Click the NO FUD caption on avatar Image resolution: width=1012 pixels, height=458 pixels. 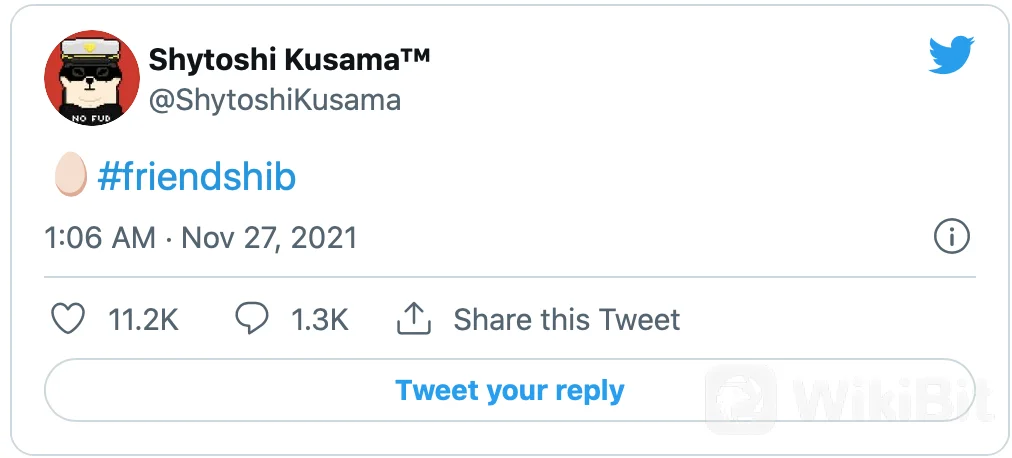[x=92, y=118]
